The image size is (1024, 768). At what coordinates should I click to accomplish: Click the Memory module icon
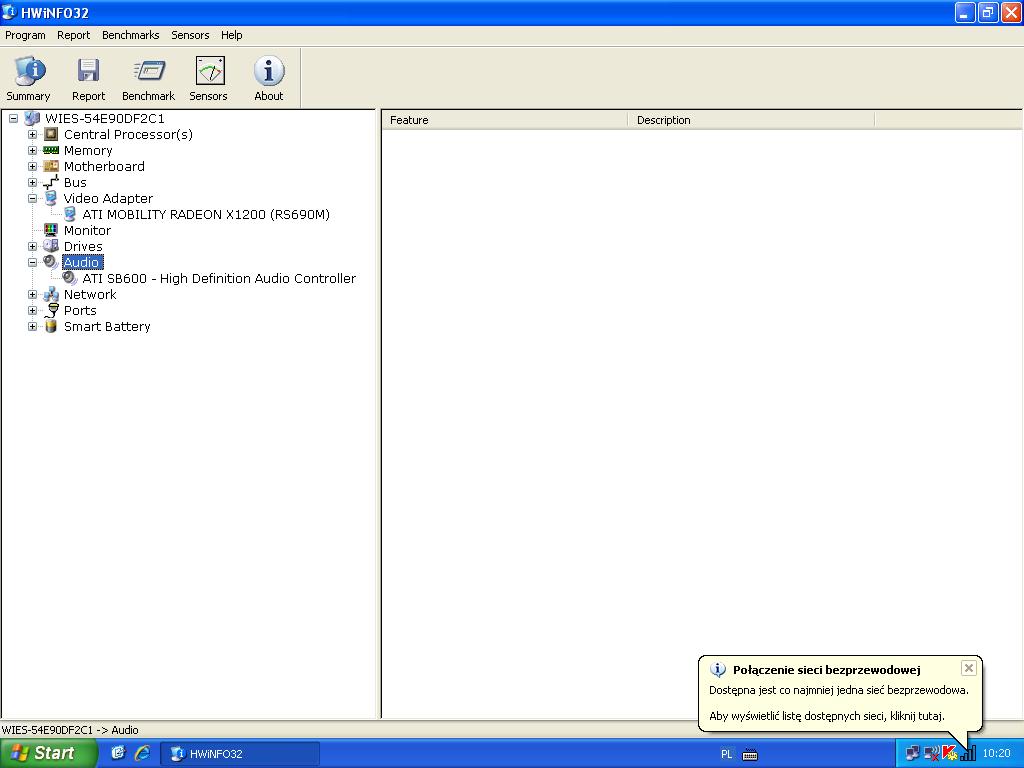point(51,150)
